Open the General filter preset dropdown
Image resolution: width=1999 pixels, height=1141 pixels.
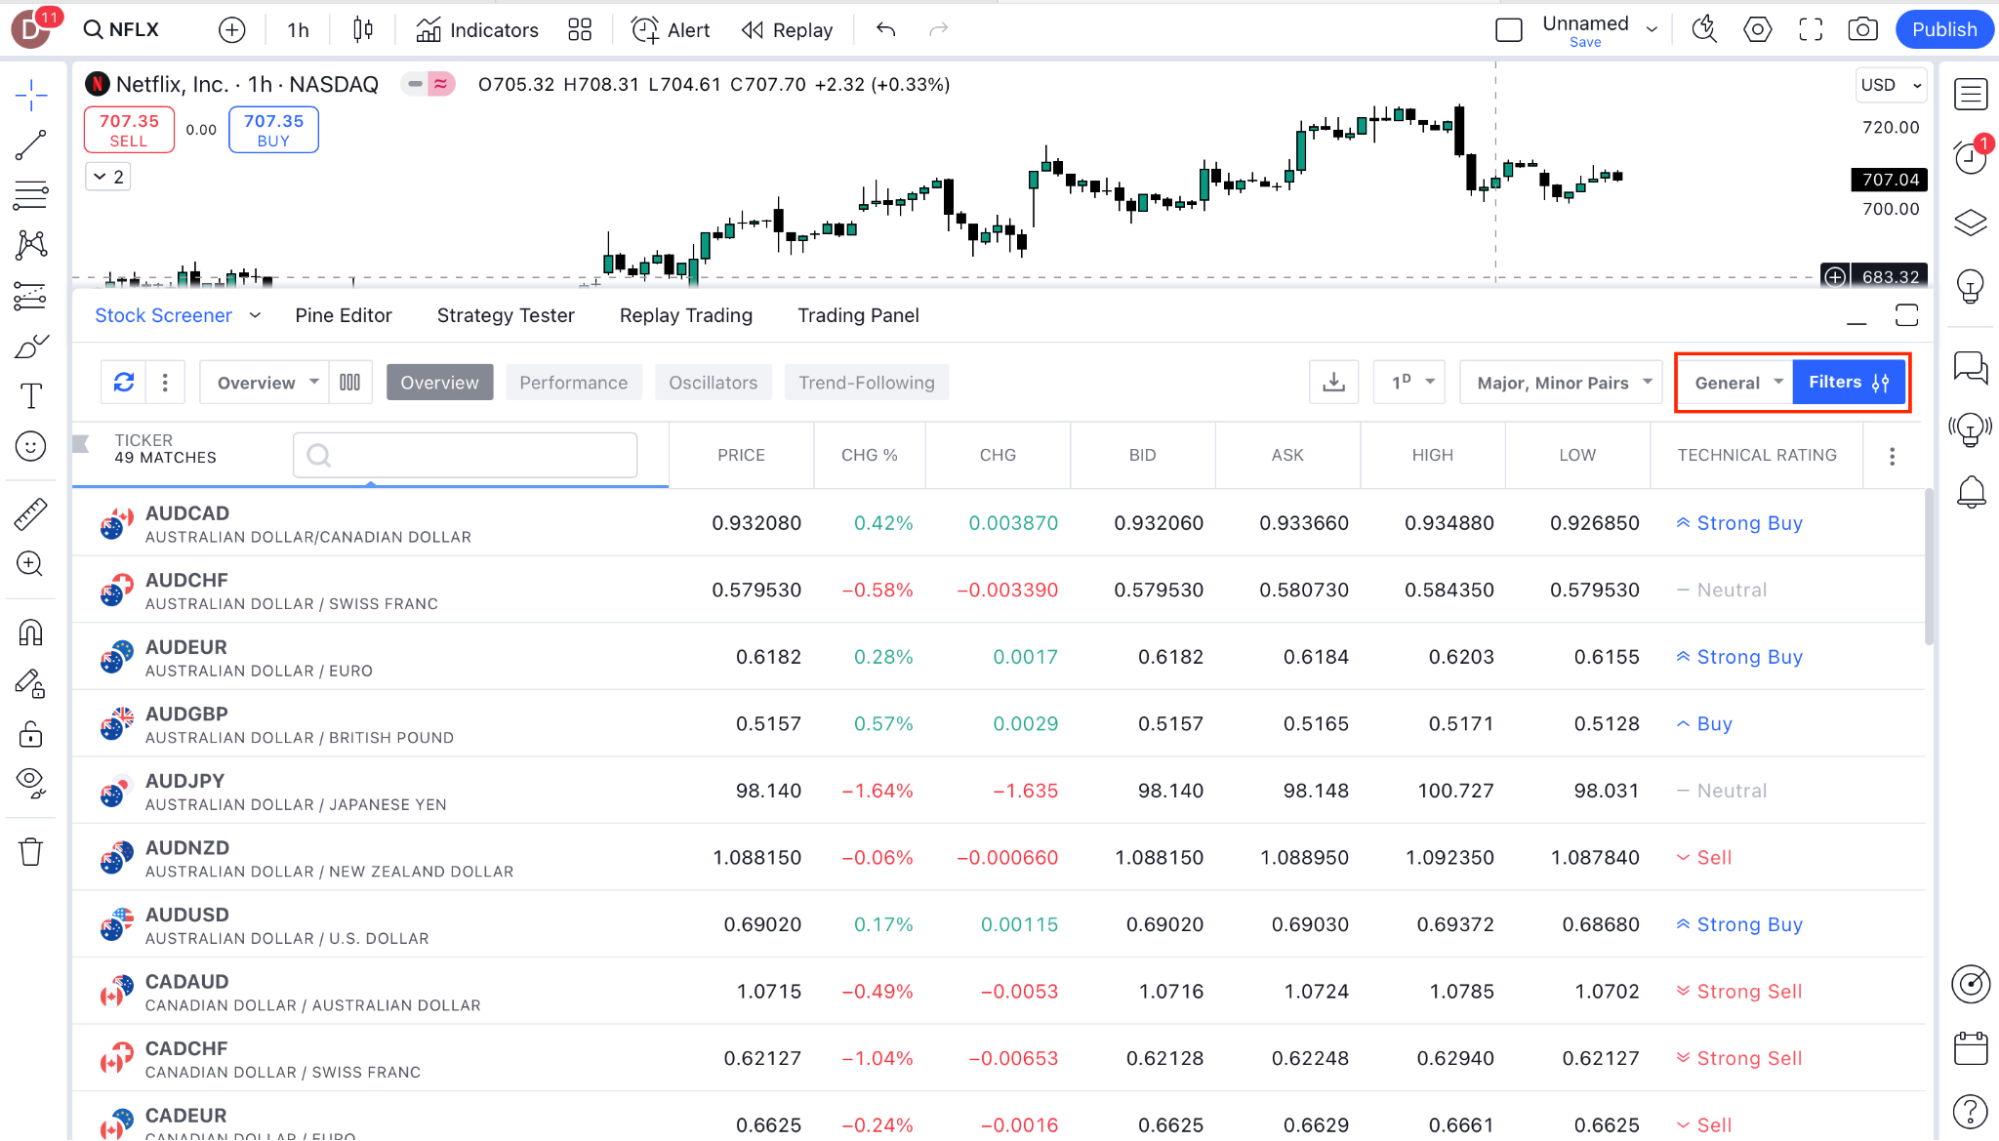tap(1737, 382)
